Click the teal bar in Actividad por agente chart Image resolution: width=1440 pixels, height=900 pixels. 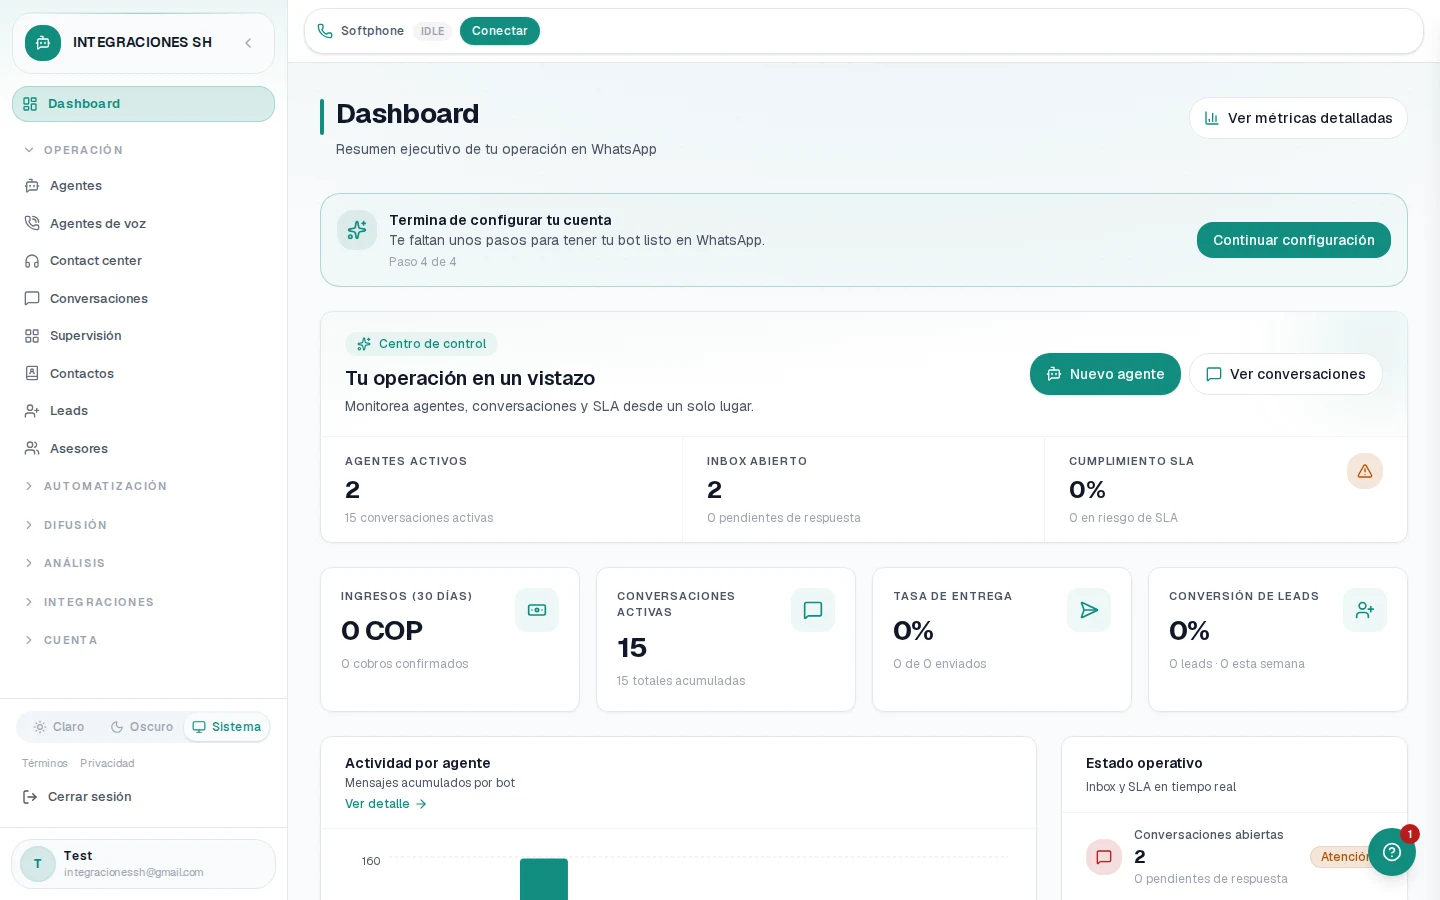544,879
